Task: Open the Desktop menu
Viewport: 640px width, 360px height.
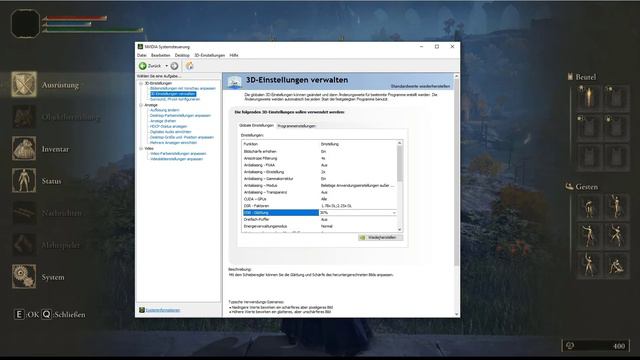Action: point(182,55)
